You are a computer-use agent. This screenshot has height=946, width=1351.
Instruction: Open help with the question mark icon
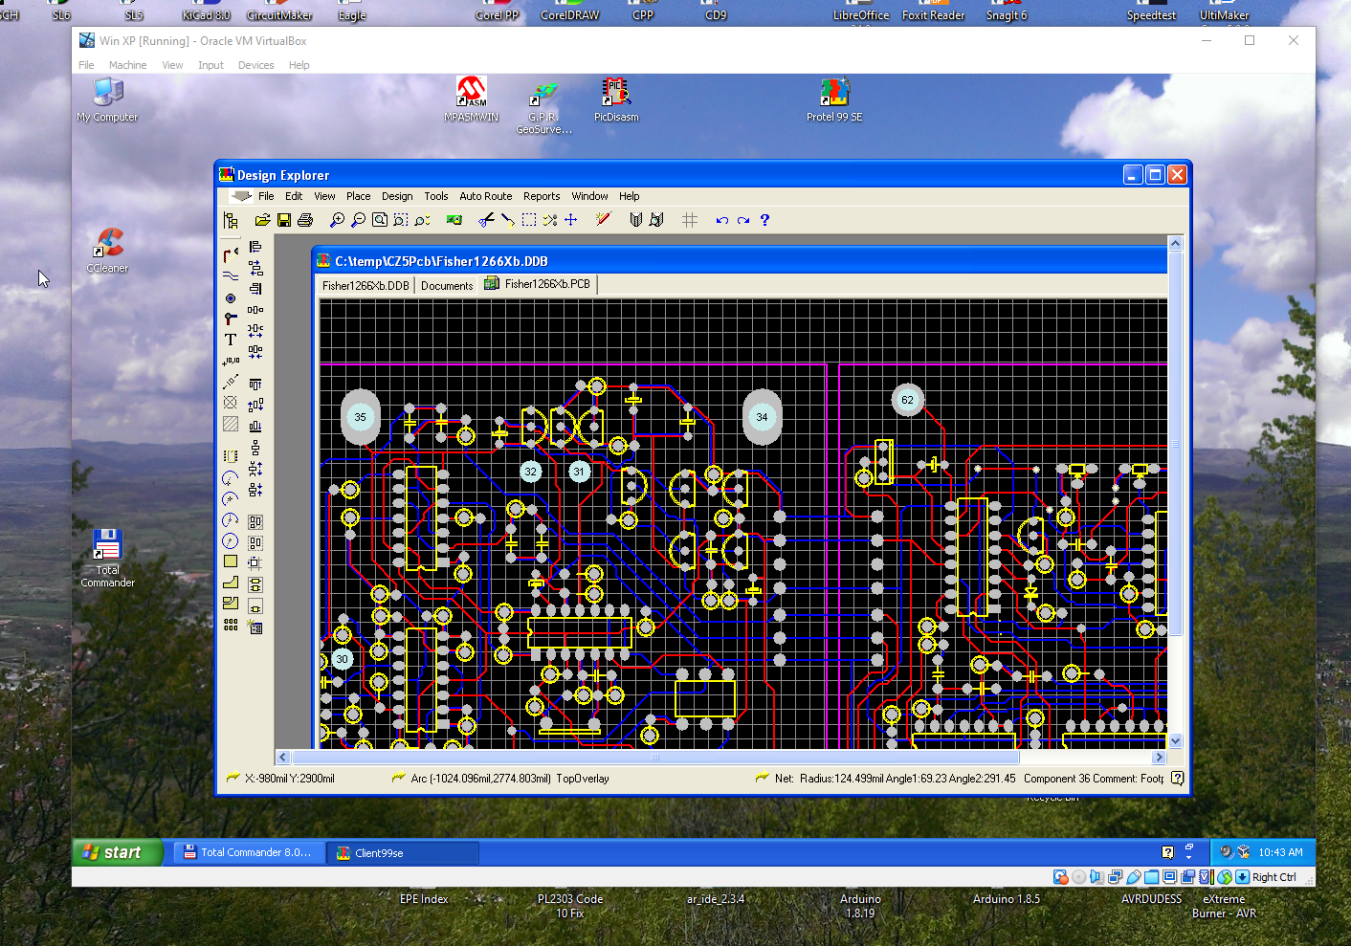[x=765, y=220]
